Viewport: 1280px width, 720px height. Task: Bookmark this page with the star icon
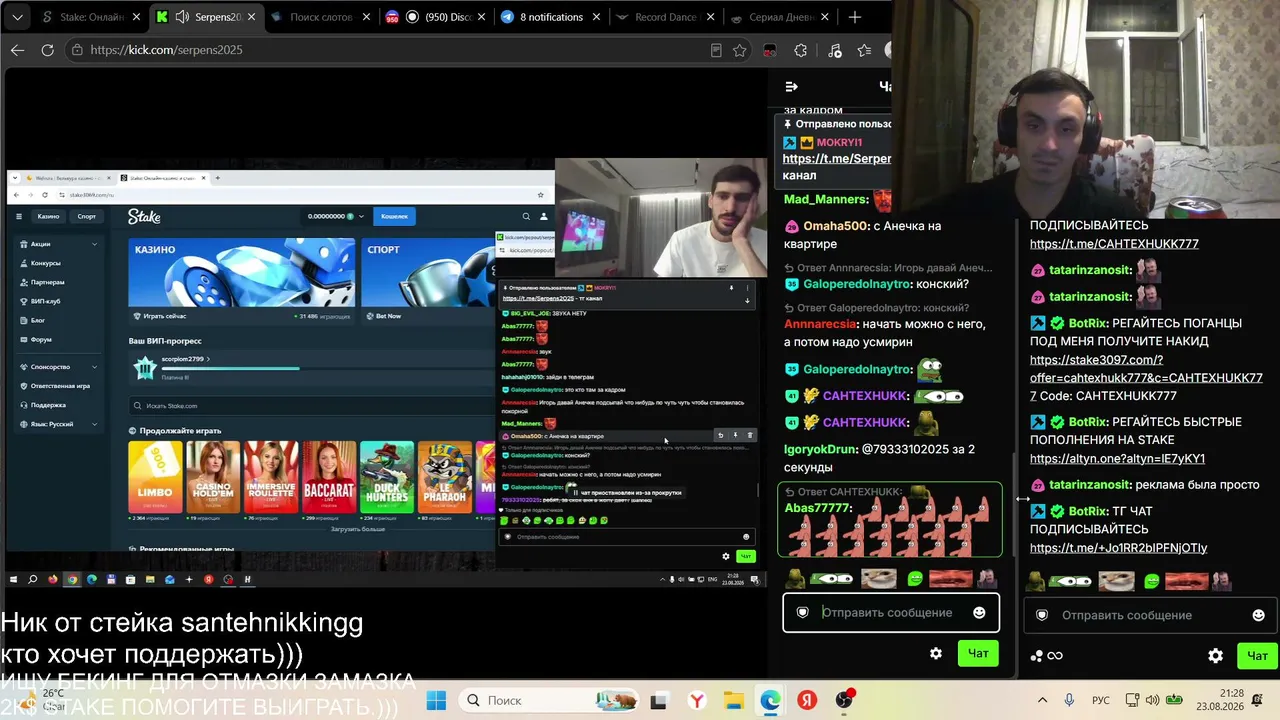click(x=740, y=50)
